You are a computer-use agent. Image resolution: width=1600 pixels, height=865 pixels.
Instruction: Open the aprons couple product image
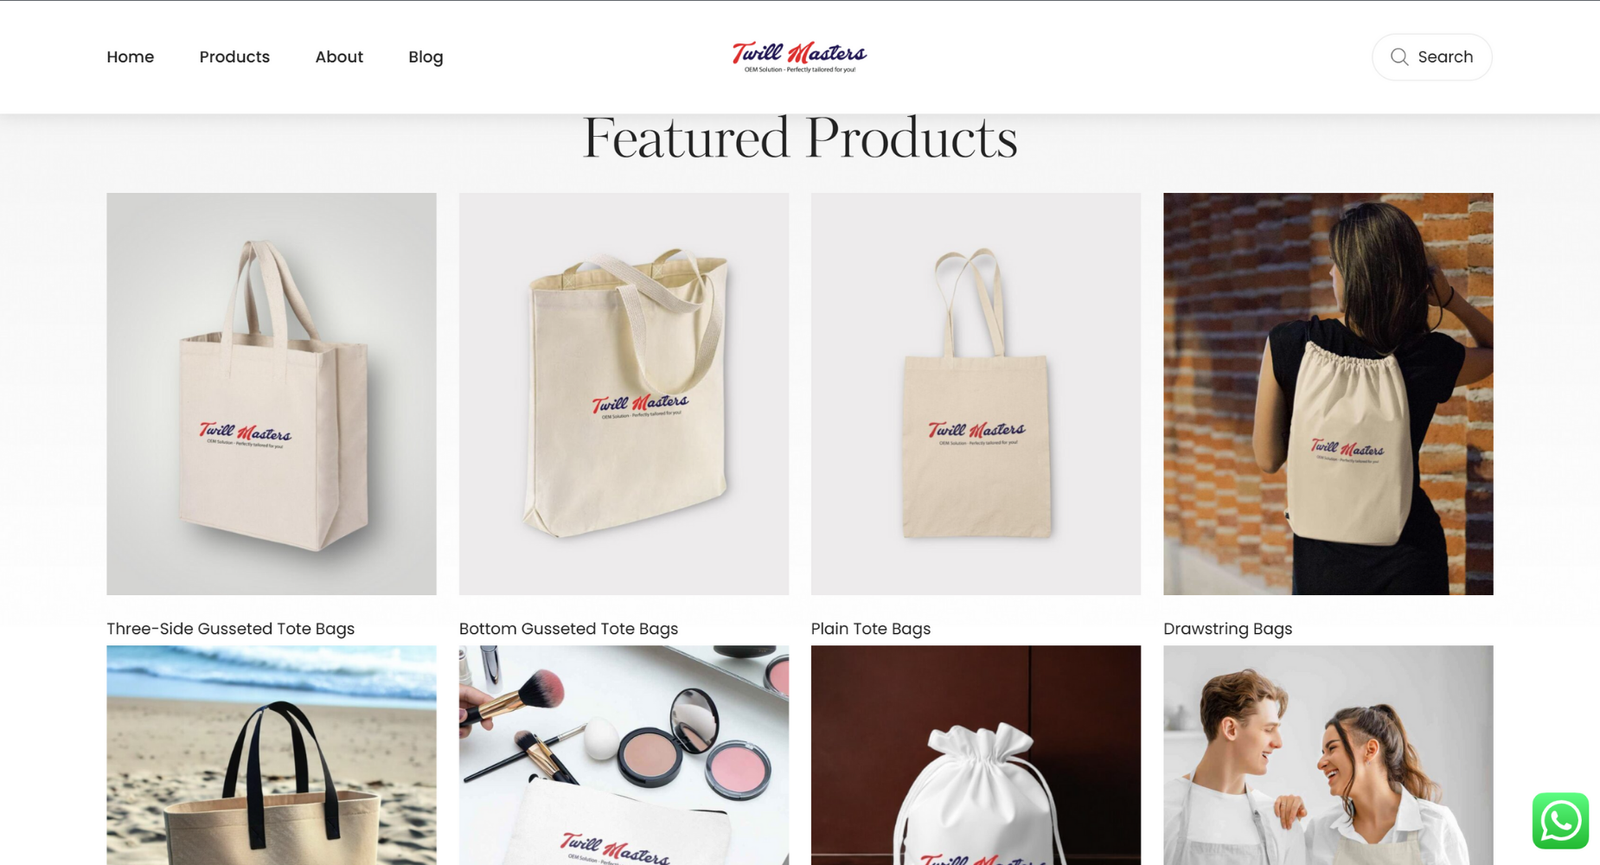tap(1328, 755)
